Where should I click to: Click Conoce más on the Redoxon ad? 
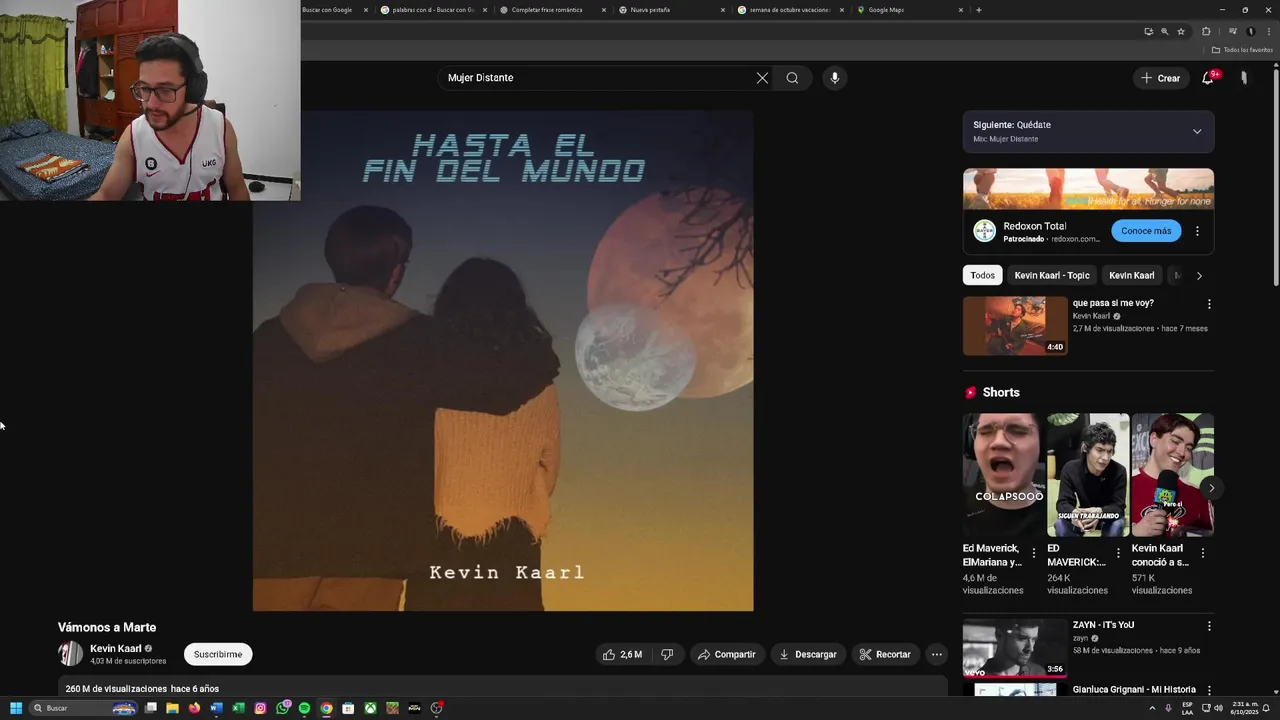[x=1146, y=231]
